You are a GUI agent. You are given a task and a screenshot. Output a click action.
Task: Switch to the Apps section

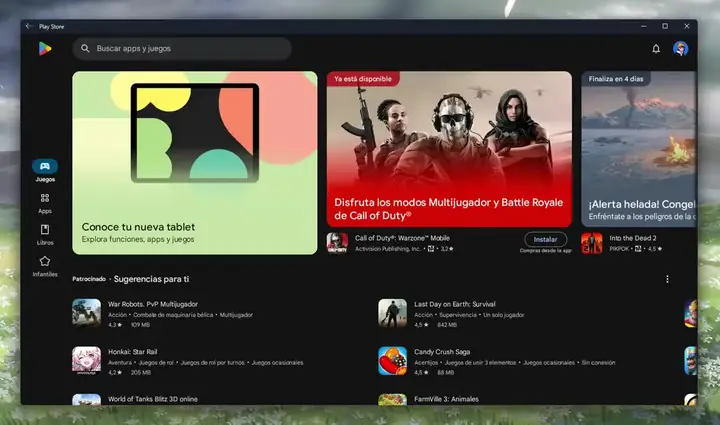[x=45, y=203]
